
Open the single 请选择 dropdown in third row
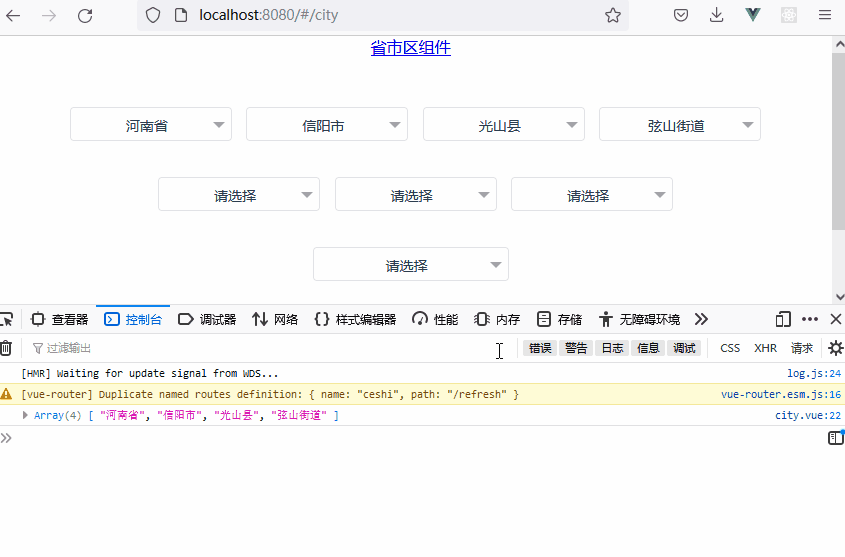click(411, 264)
